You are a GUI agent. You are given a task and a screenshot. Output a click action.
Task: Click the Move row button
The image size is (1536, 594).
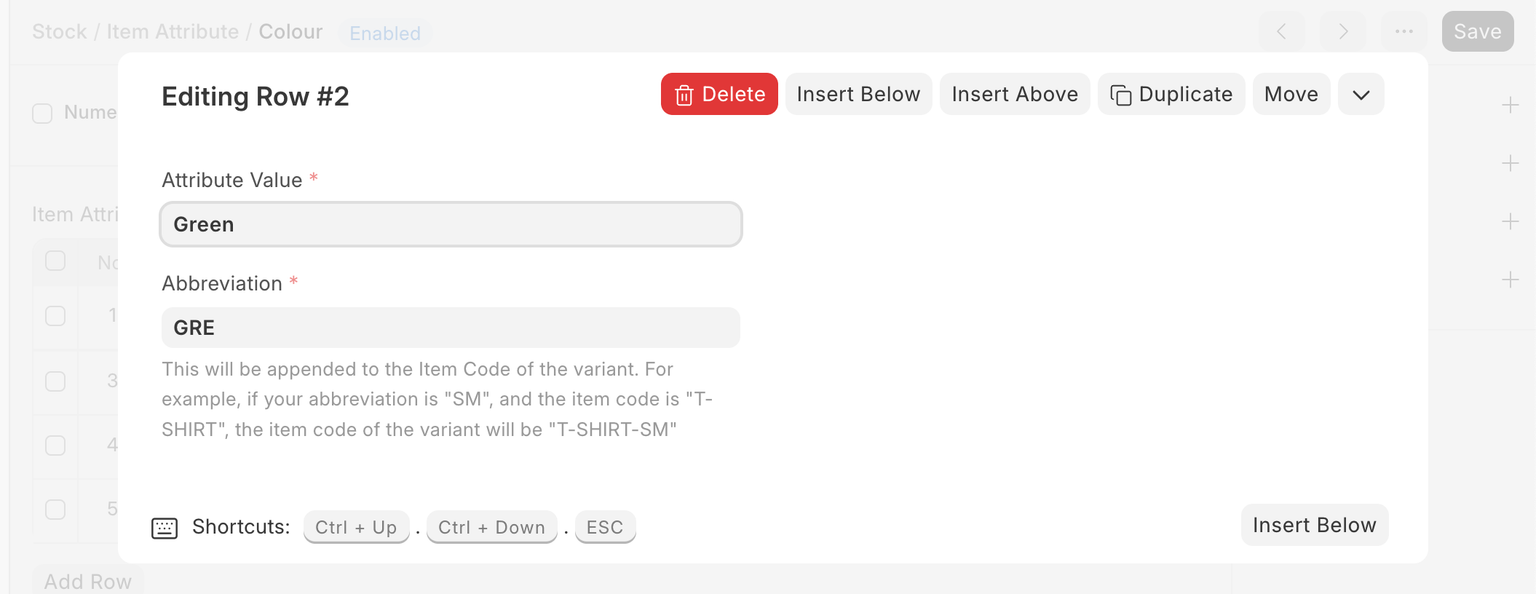1291,94
